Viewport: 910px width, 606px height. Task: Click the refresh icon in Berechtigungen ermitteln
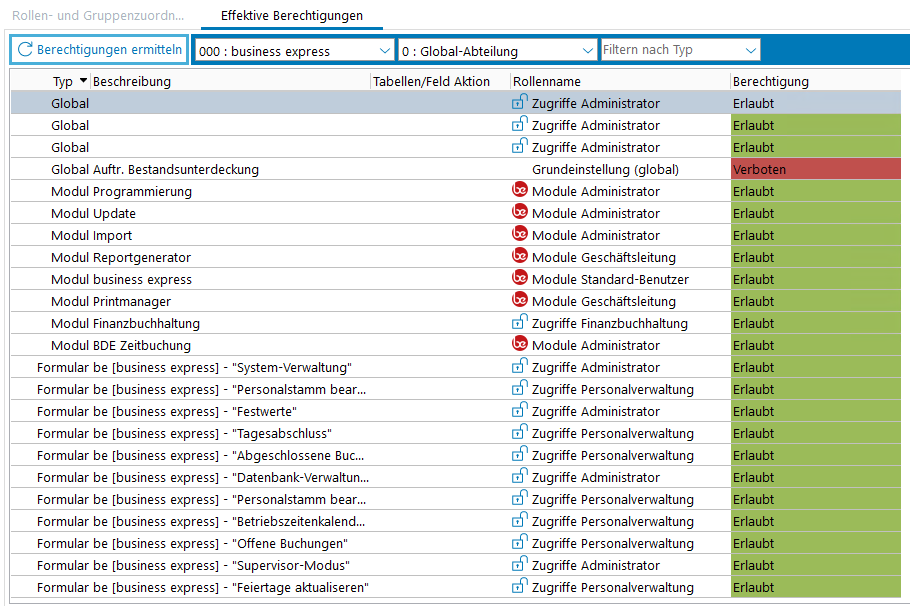pos(25,50)
